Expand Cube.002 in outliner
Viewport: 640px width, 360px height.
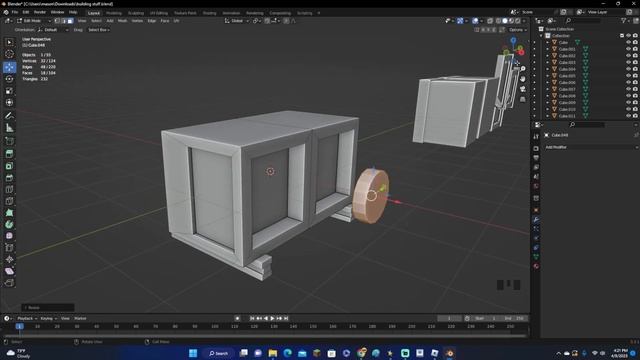548,56
